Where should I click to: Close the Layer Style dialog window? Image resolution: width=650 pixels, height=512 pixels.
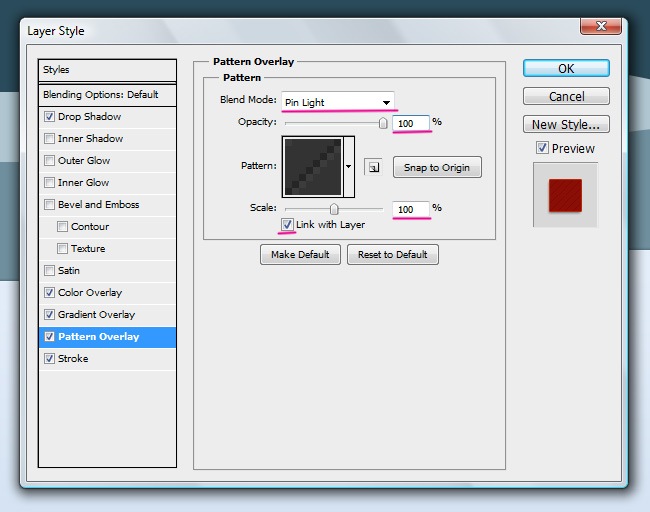click(x=603, y=28)
